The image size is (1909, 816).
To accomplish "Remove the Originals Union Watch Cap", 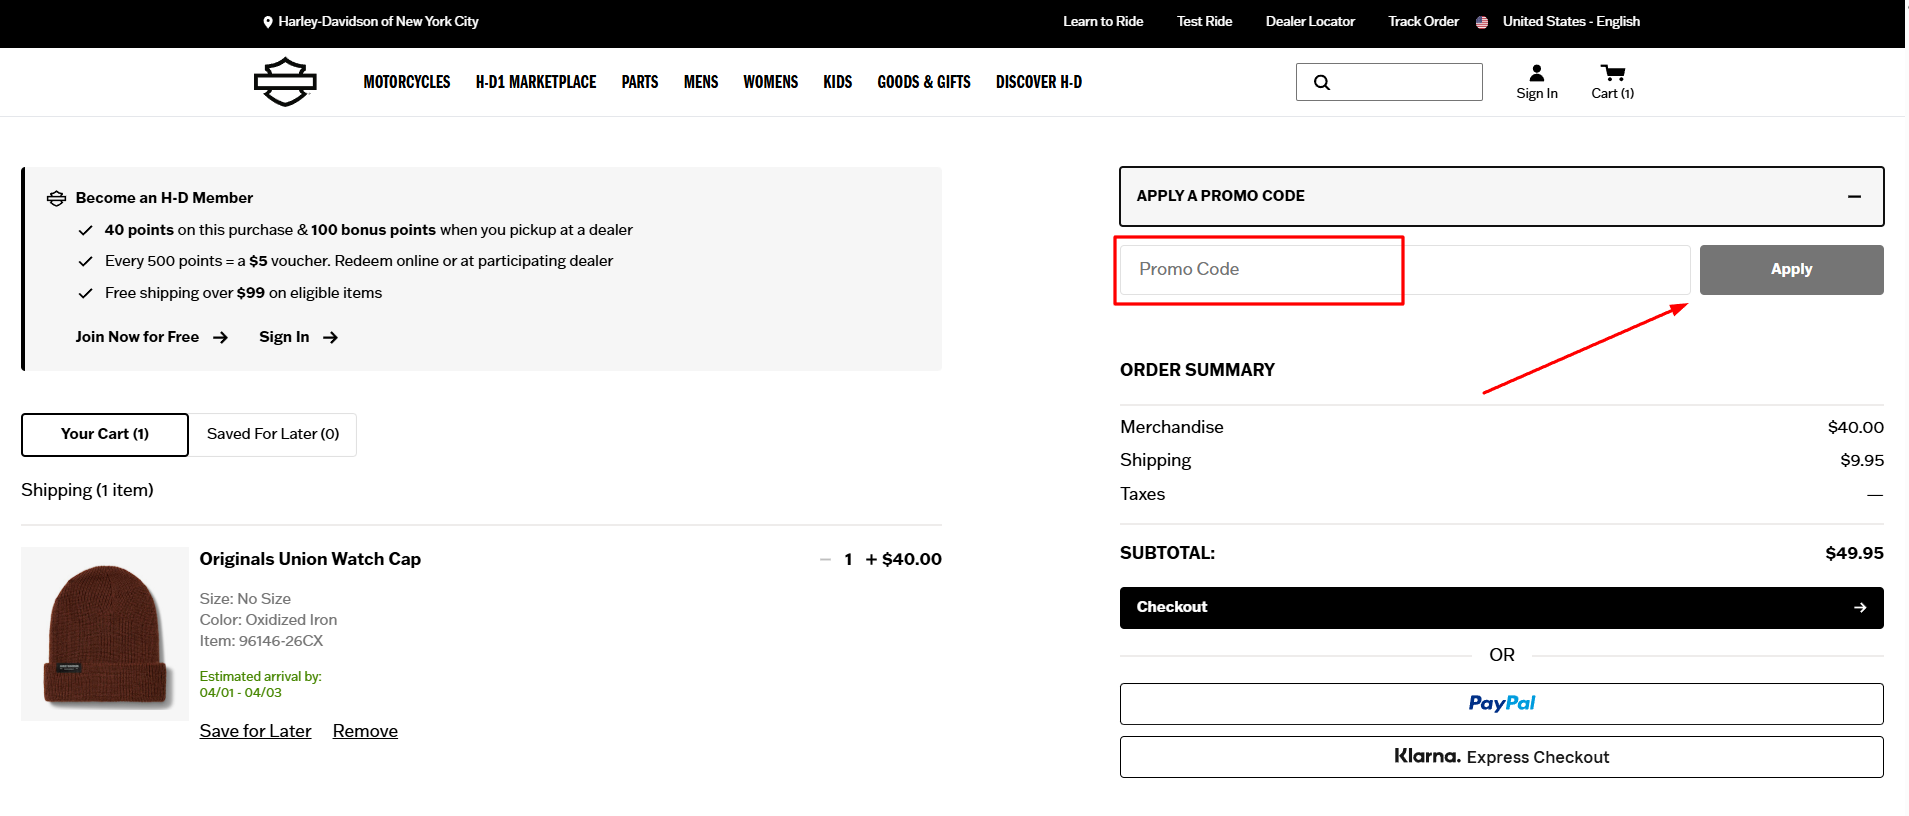I will pyautogui.click(x=365, y=731).
